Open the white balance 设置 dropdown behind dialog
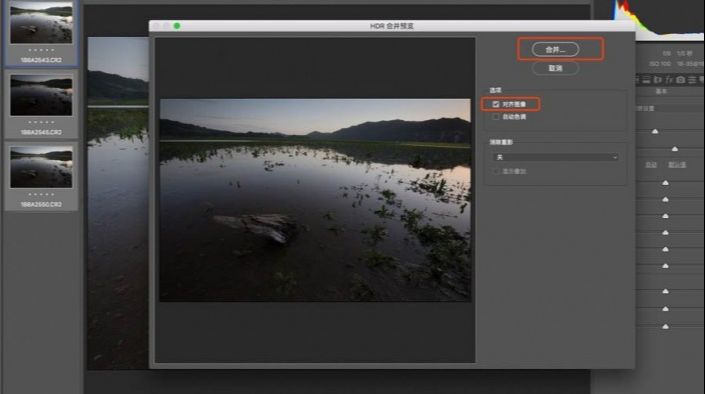Screen dimensions: 705x394 click(670, 108)
